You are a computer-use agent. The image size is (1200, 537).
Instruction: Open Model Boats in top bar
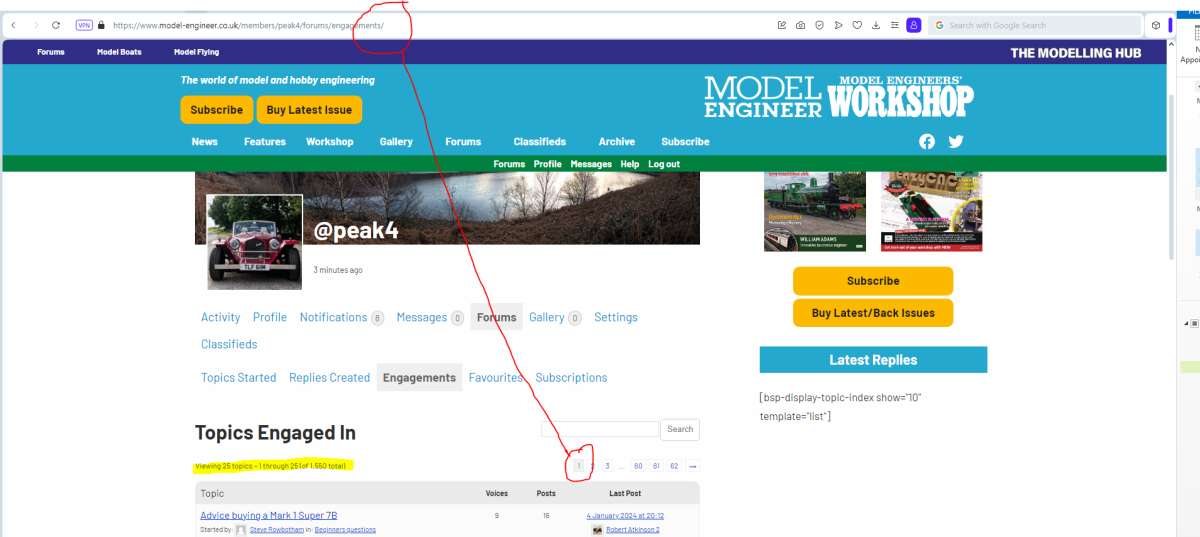(x=119, y=52)
